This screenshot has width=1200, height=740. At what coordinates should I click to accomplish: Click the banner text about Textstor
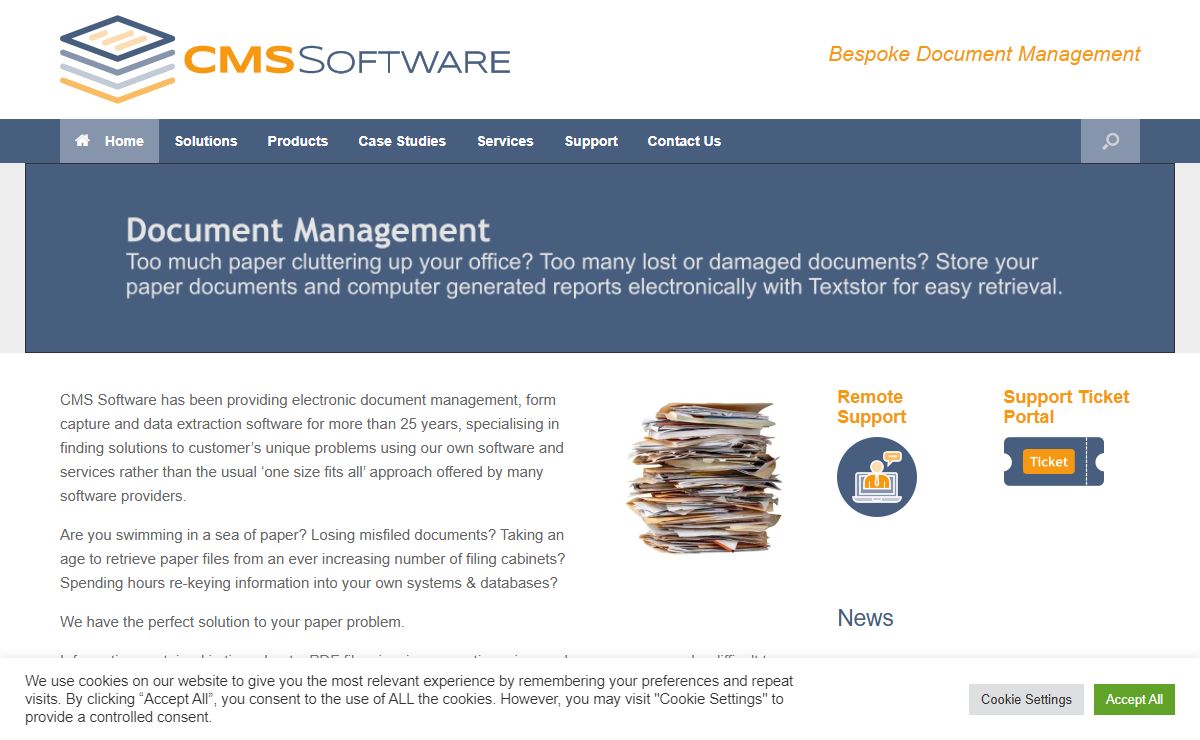594,274
